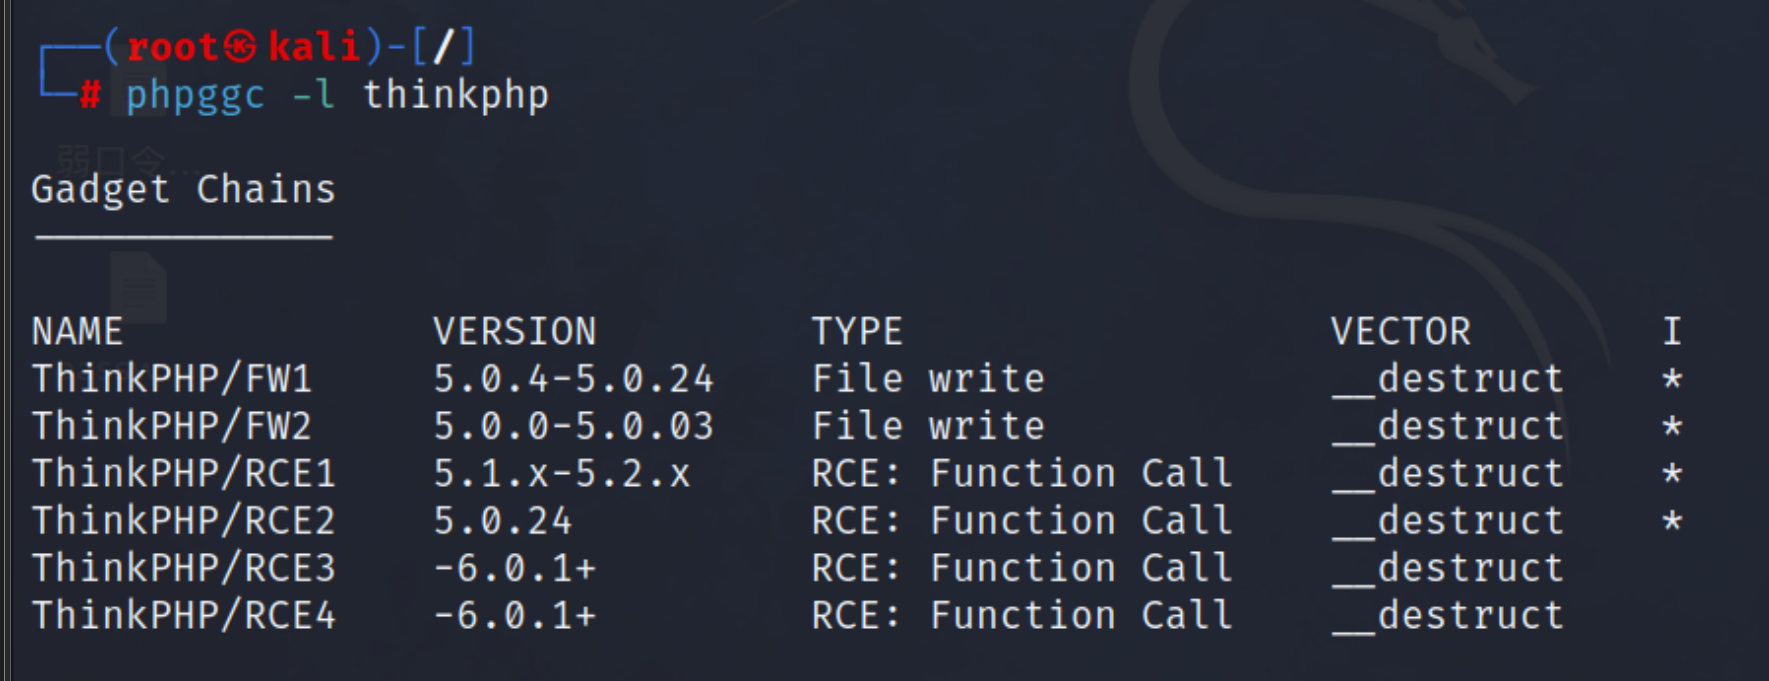Click the asterisk in the ThinkPHP/RCE1 row
This screenshot has height=681, width=1769.
coord(1672,474)
